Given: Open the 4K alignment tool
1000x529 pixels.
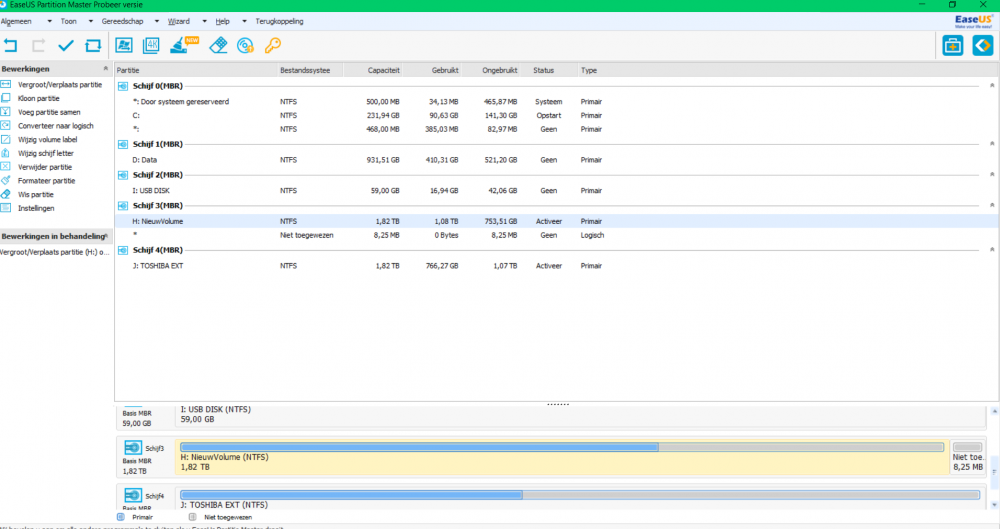Looking at the screenshot, I should (152, 45).
